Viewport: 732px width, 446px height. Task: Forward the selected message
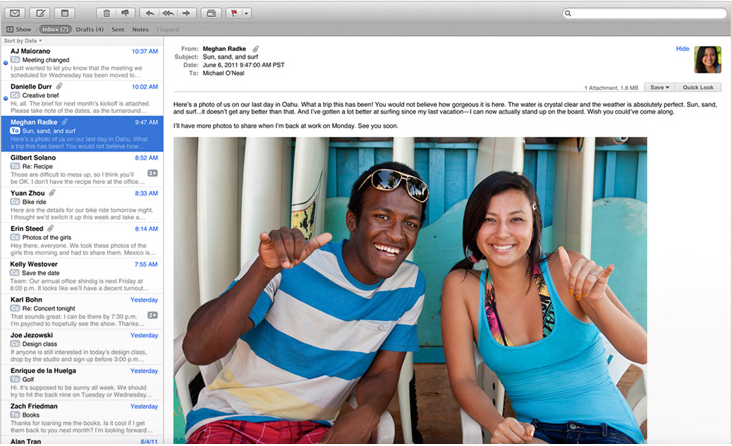pos(187,13)
